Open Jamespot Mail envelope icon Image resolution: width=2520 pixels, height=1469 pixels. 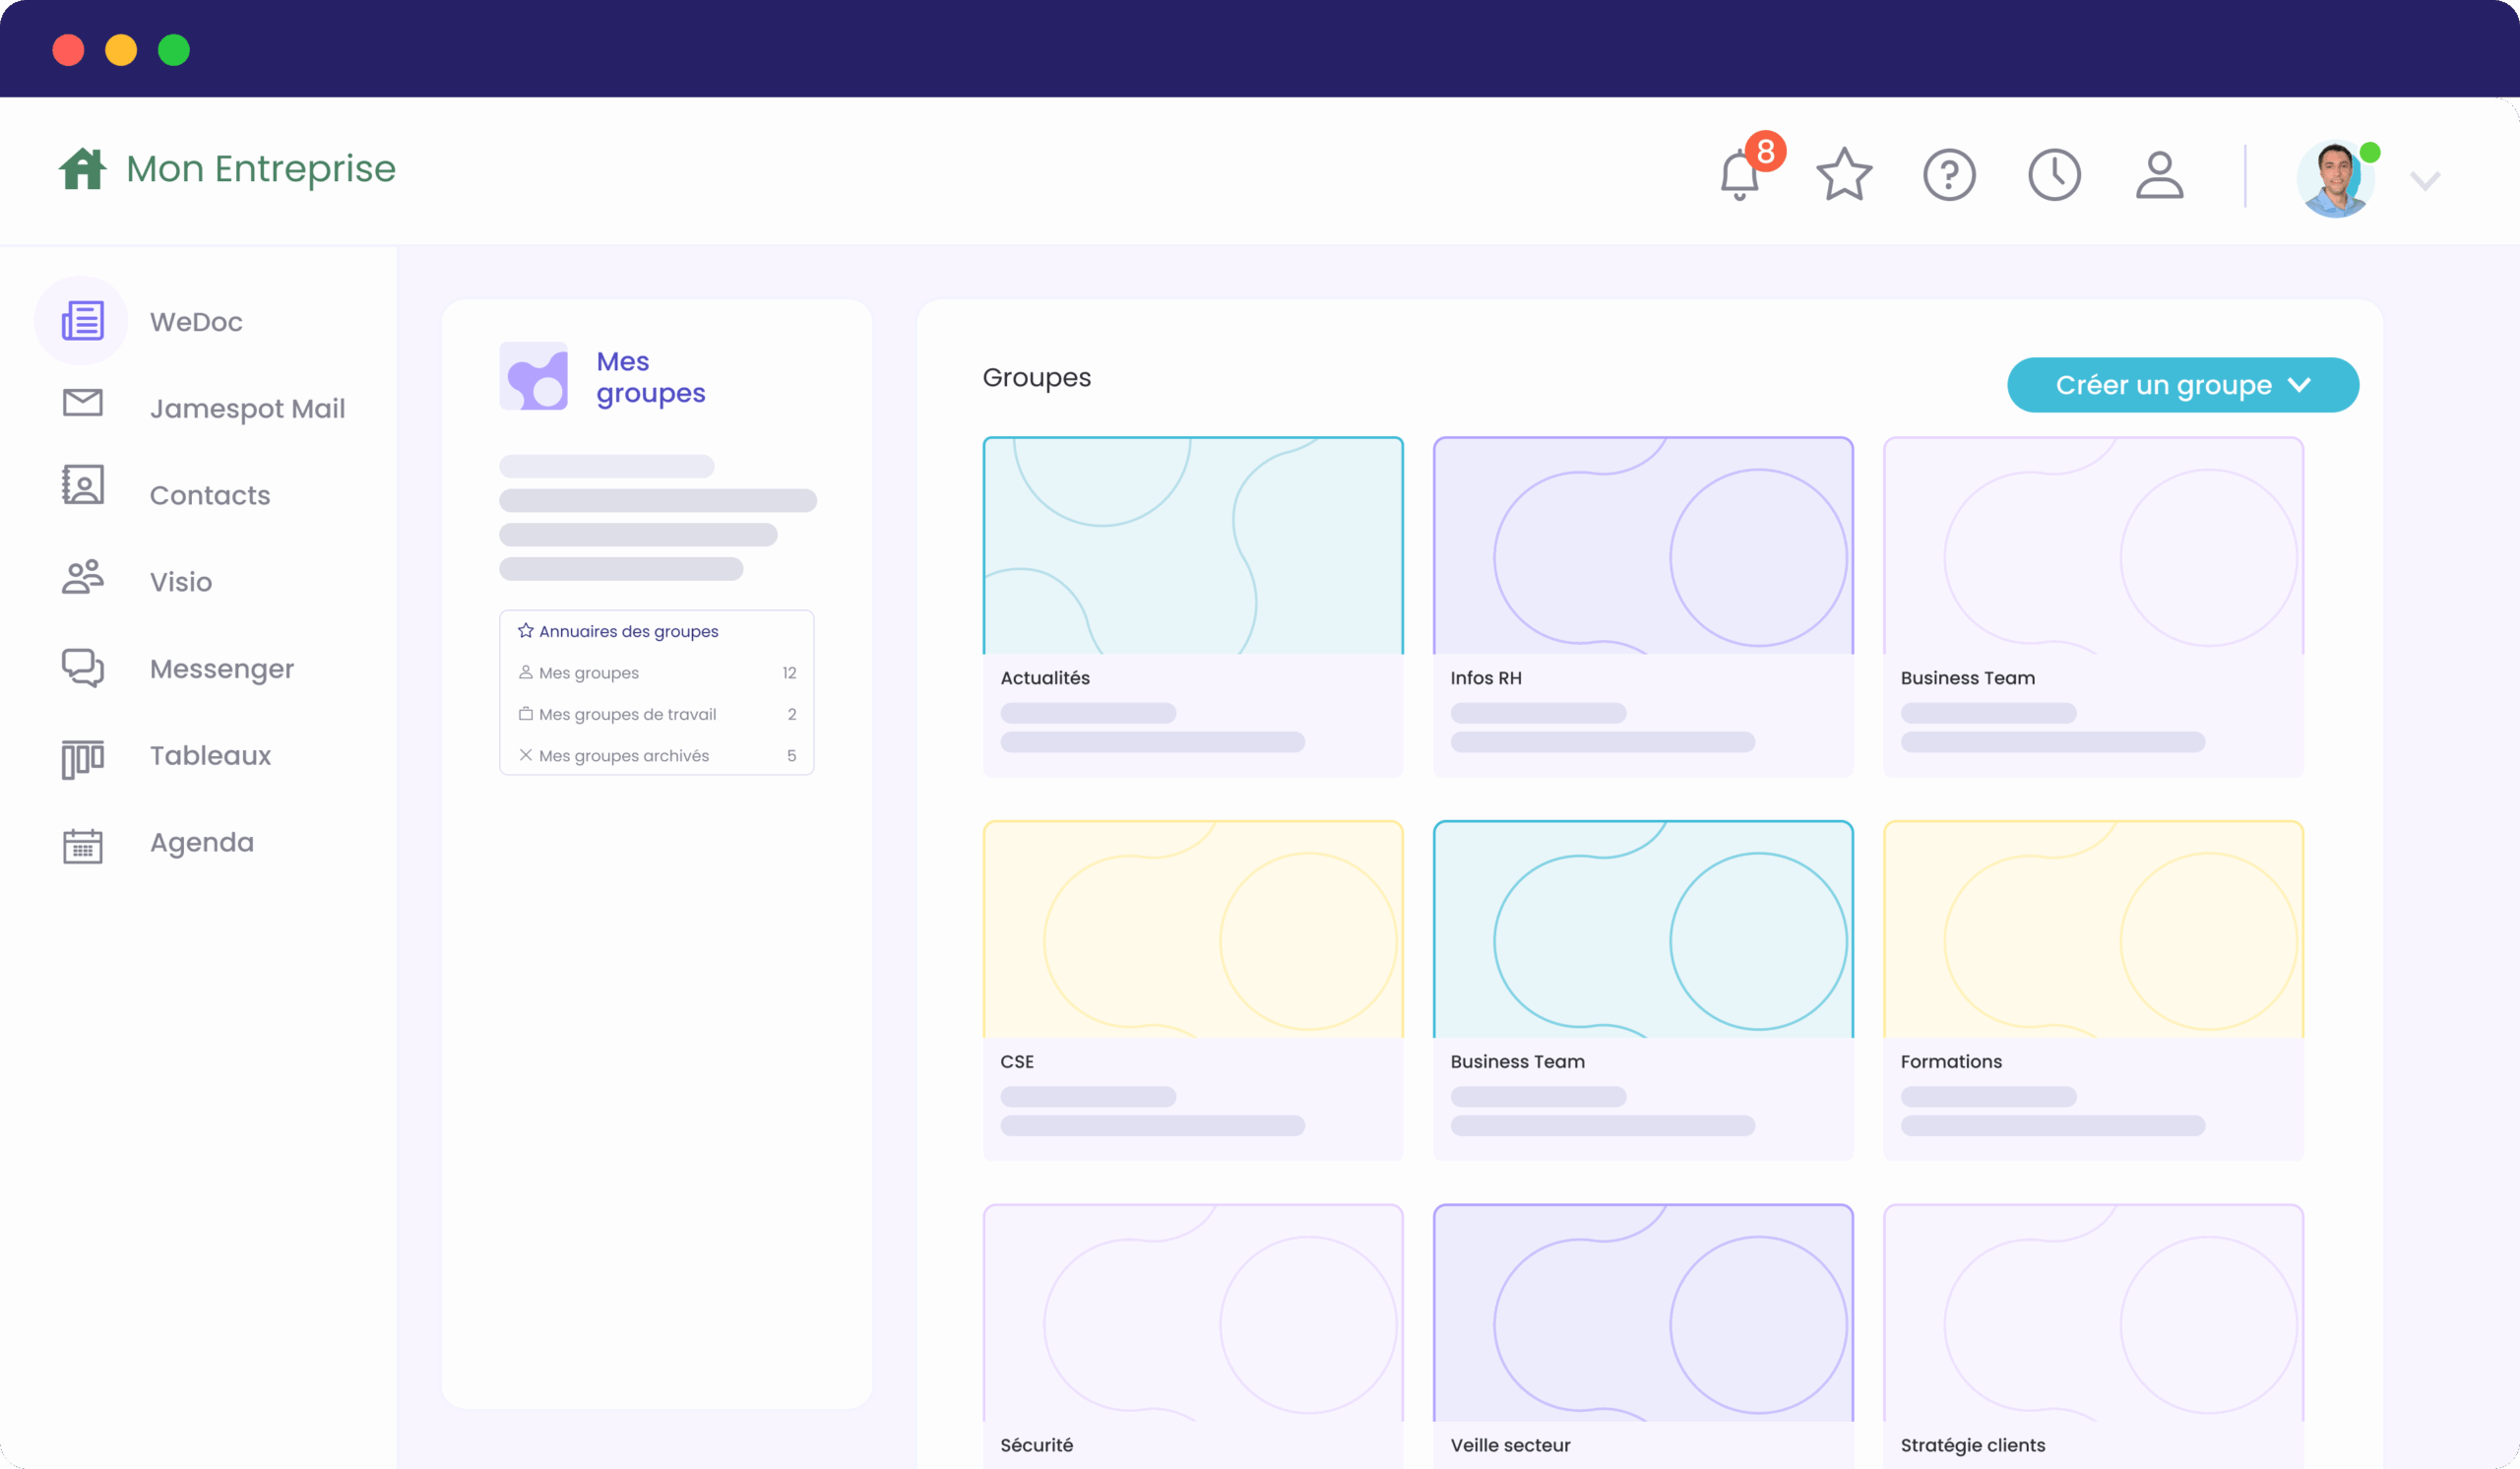click(x=82, y=403)
